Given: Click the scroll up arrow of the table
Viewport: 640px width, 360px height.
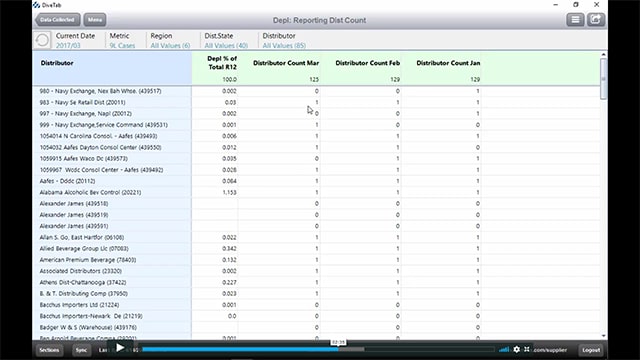Looking at the screenshot, I should (604, 54).
